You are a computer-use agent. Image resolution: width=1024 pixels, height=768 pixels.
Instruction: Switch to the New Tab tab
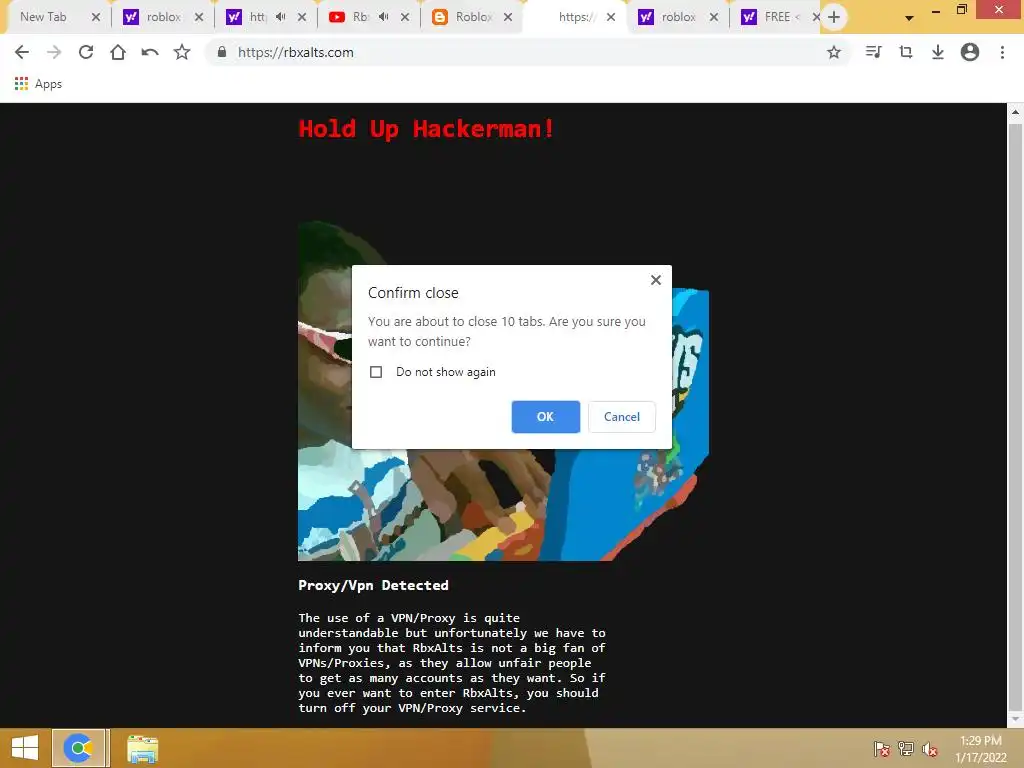click(x=43, y=17)
